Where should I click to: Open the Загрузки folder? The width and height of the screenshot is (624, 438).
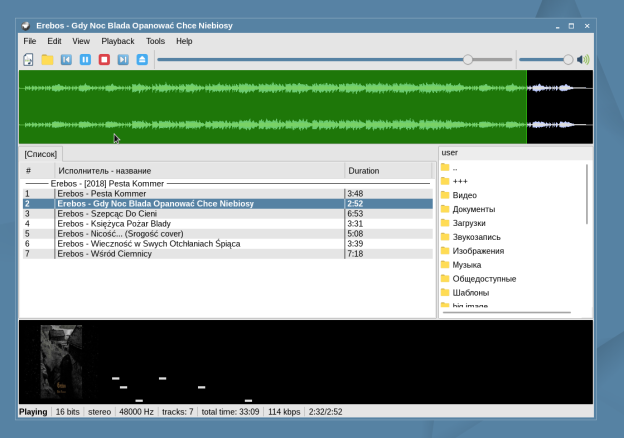[x=469, y=223]
